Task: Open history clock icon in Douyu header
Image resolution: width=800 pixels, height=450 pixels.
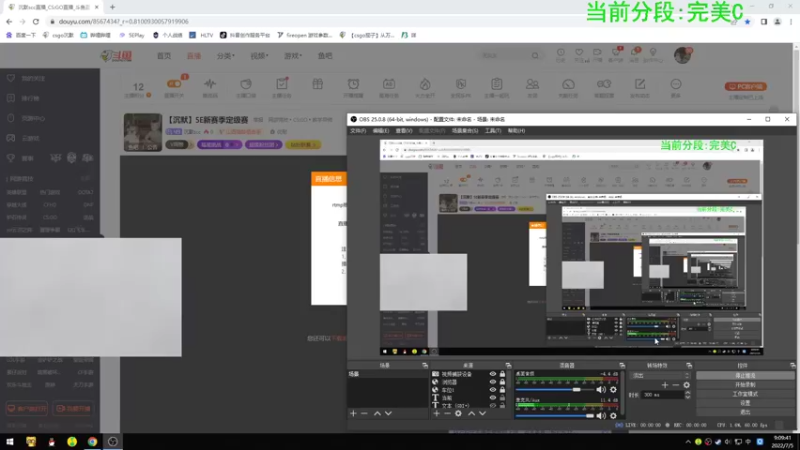Action: [561, 55]
